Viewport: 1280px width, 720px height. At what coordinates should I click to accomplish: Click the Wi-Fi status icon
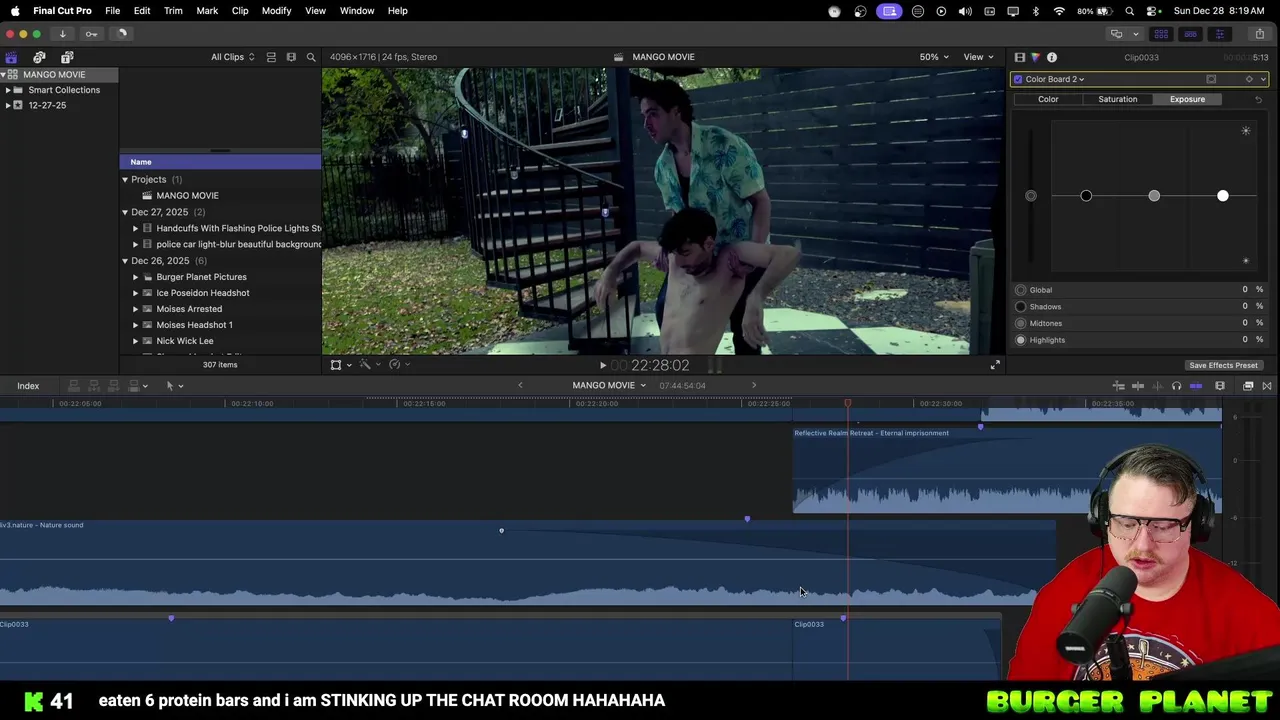[1059, 11]
